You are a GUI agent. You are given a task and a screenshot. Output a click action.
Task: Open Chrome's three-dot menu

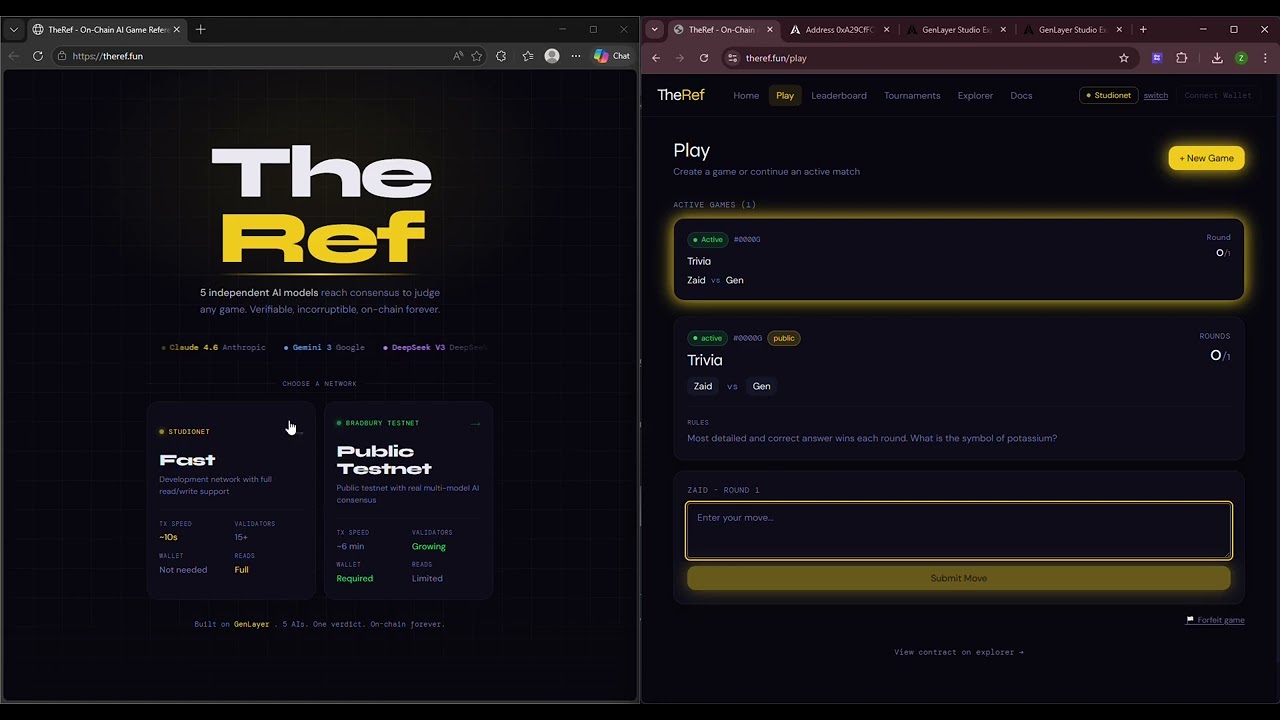[1265, 58]
